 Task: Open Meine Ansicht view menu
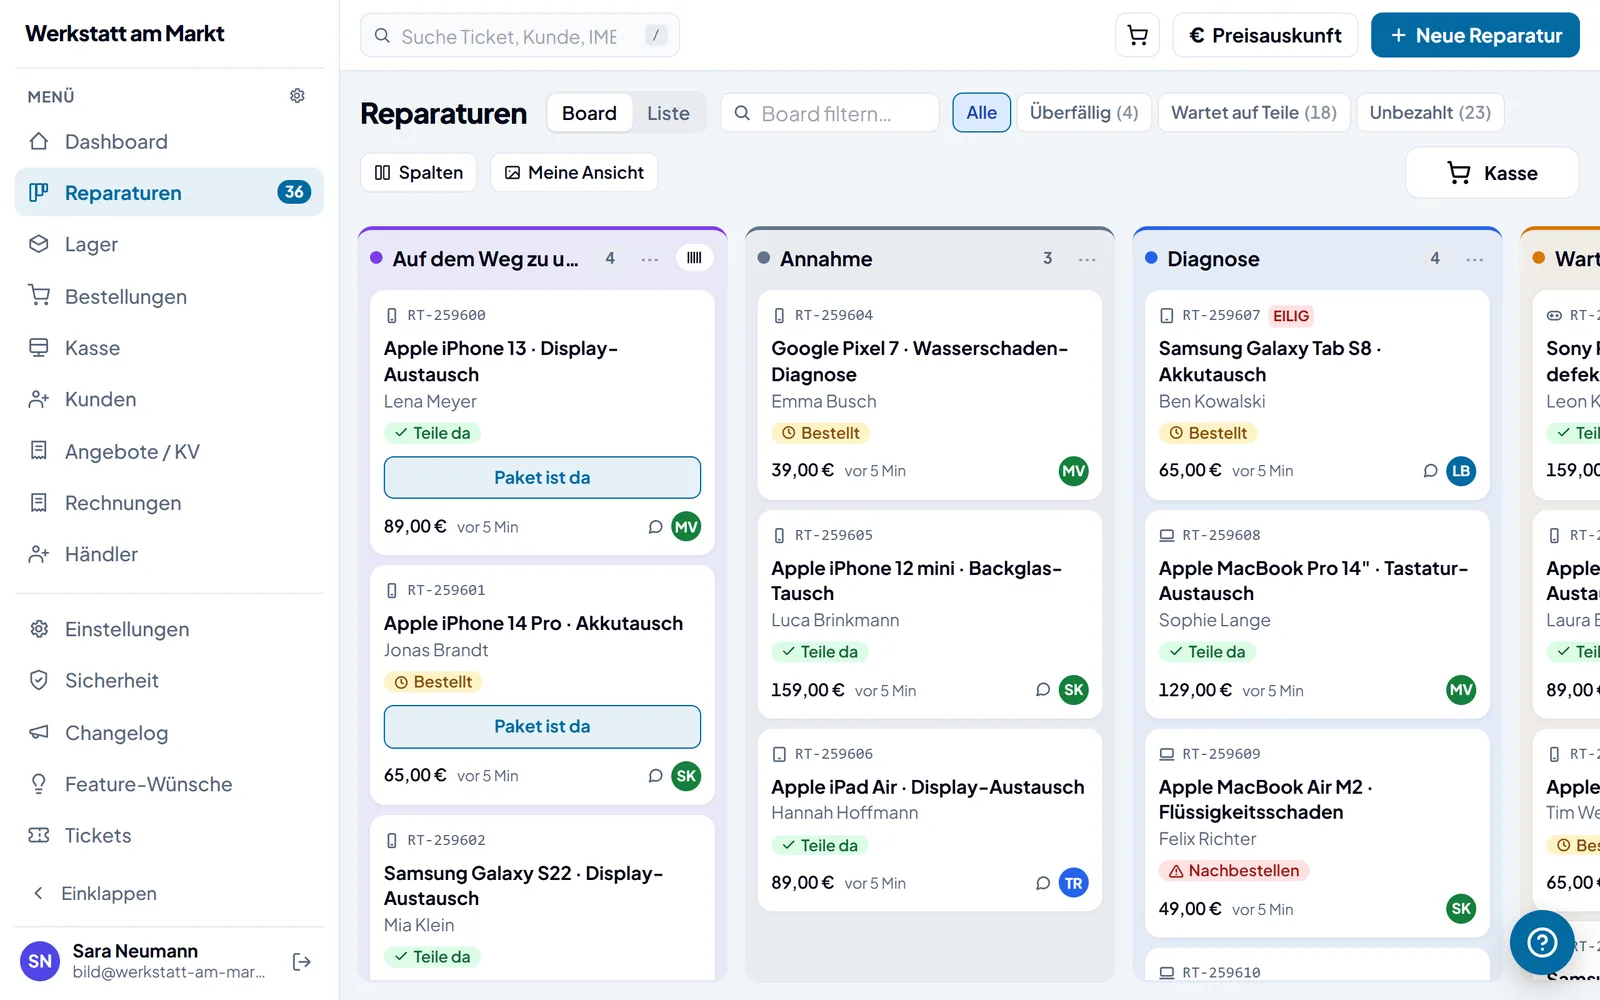coord(574,173)
